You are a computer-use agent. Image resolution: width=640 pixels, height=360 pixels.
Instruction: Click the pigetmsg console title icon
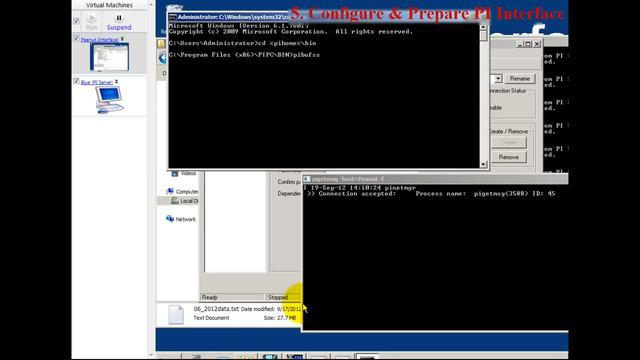(307, 179)
